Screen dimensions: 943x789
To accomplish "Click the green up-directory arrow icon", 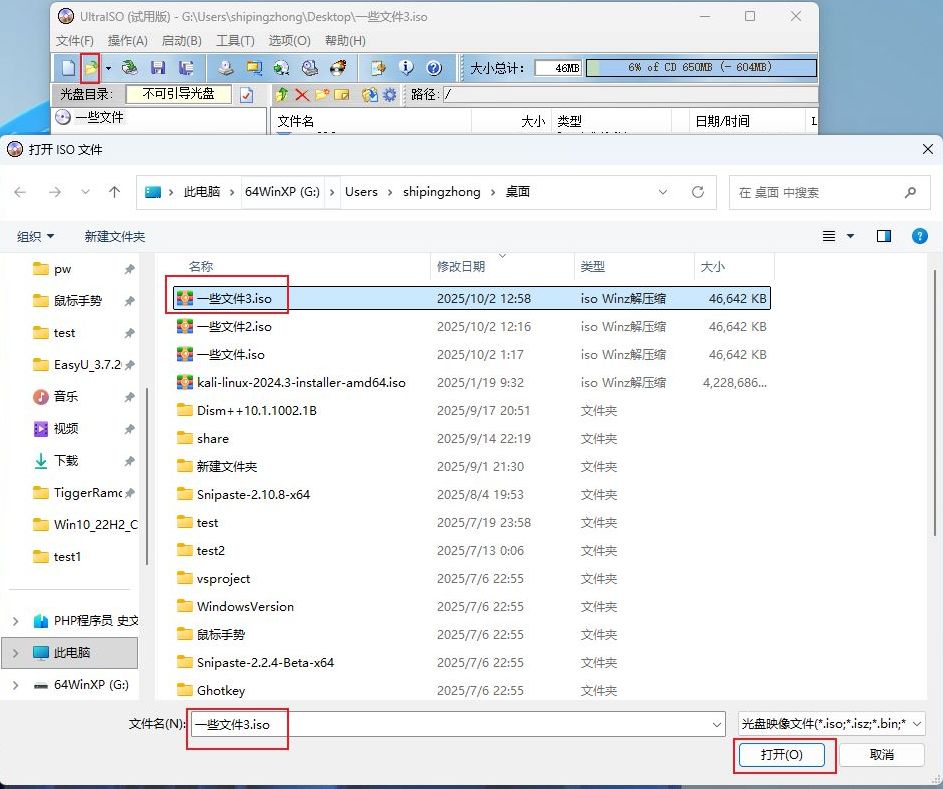I will (282, 95).
